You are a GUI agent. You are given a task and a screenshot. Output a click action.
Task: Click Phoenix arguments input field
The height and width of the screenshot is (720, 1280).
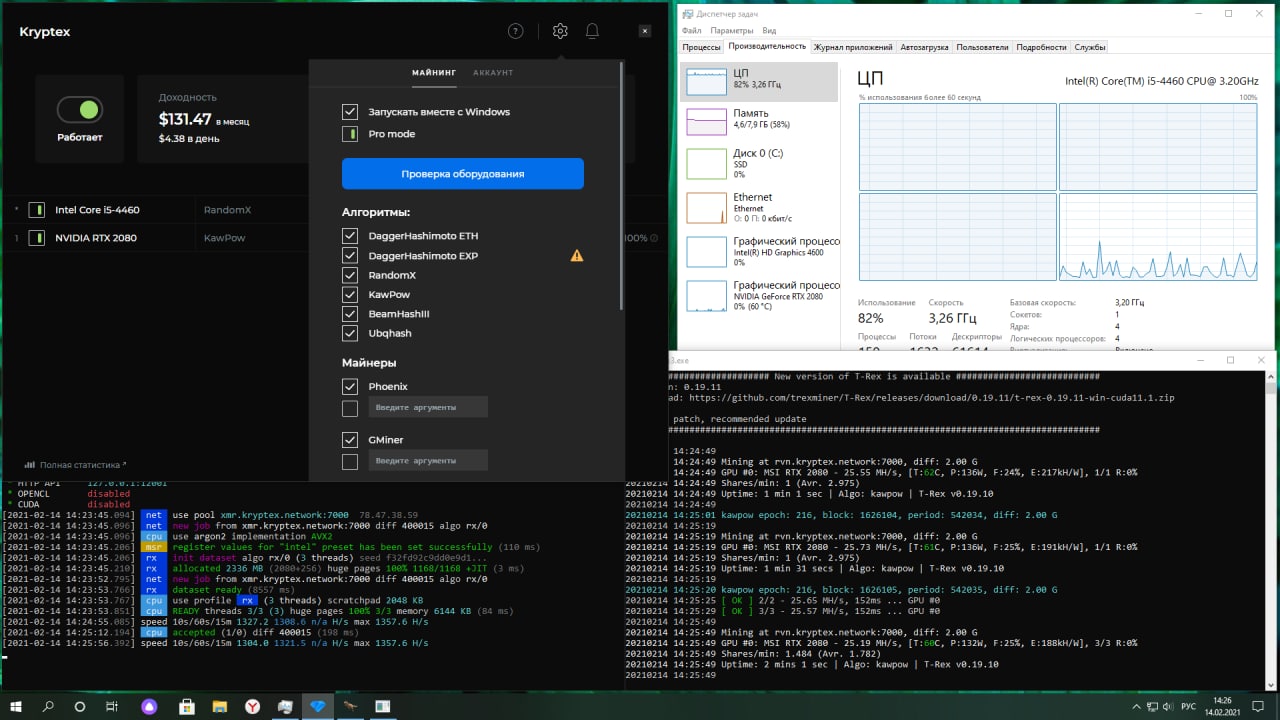(429, 407)
